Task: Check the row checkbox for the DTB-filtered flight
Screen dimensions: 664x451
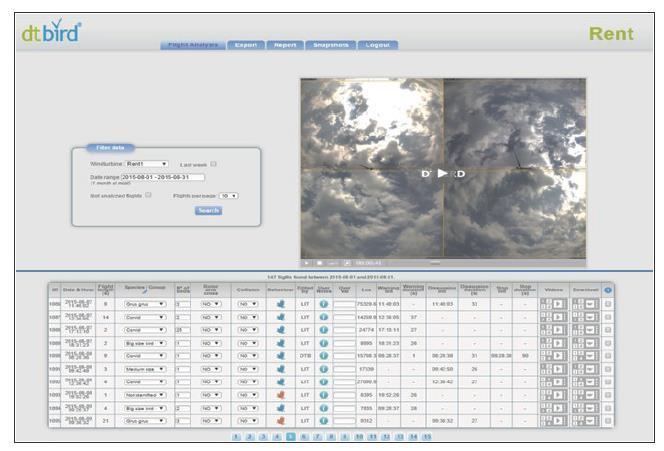Action: 608,356
